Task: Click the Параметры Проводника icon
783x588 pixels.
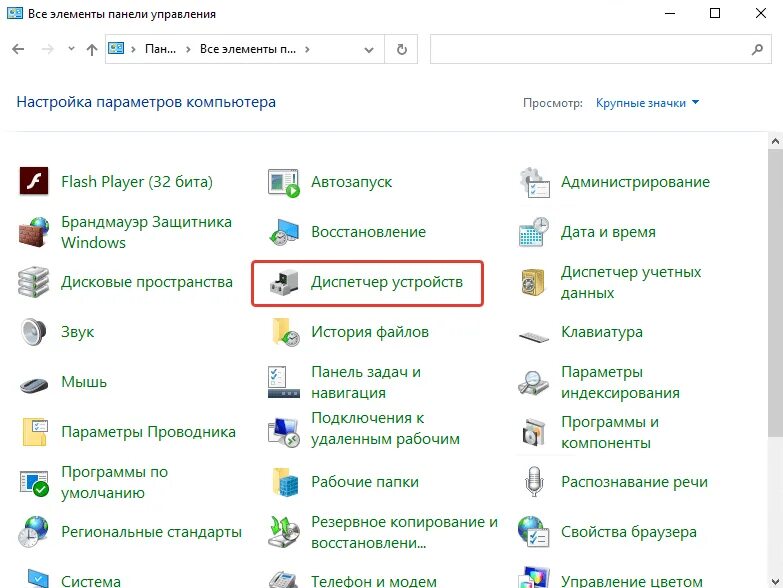Action: pos(35,432)
